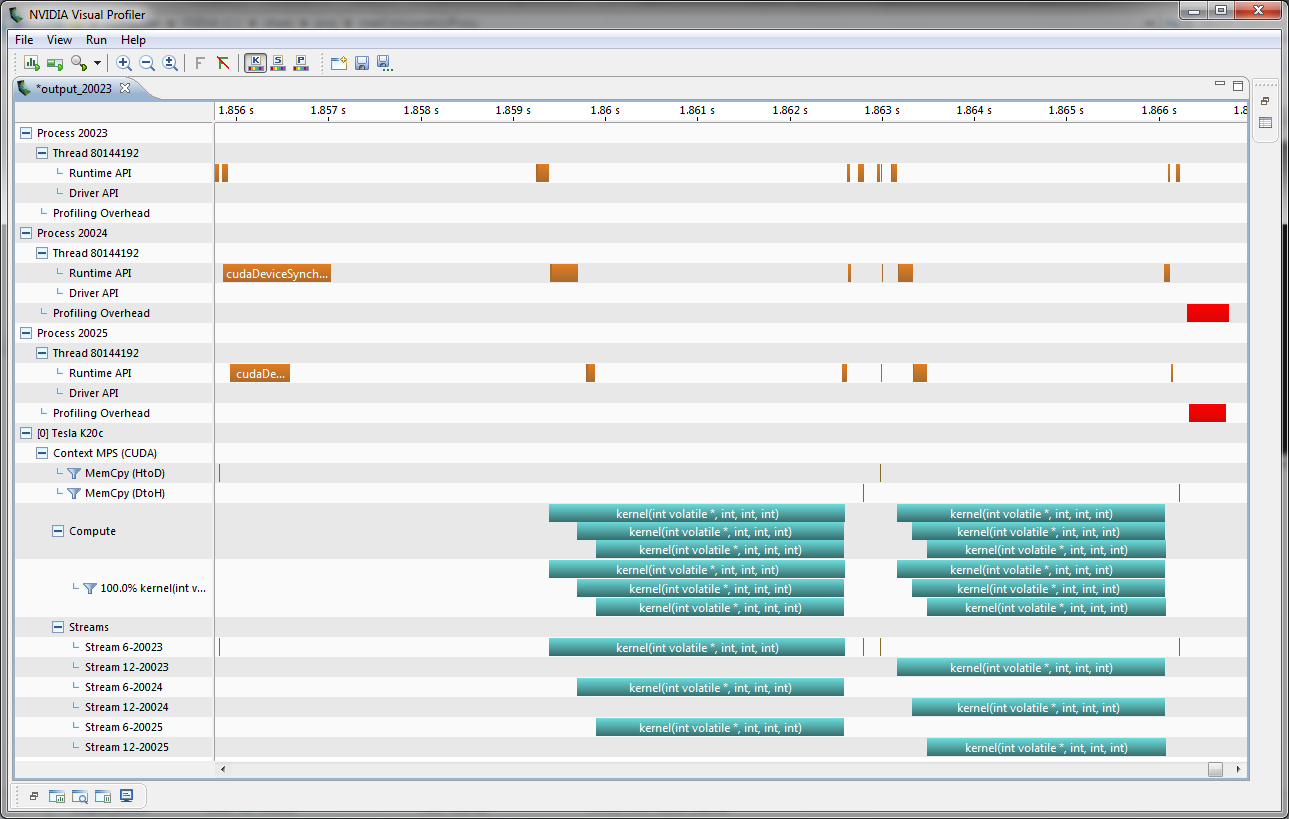
Task: Click the Save floppy disk toolbar icon
Action: 362,63
